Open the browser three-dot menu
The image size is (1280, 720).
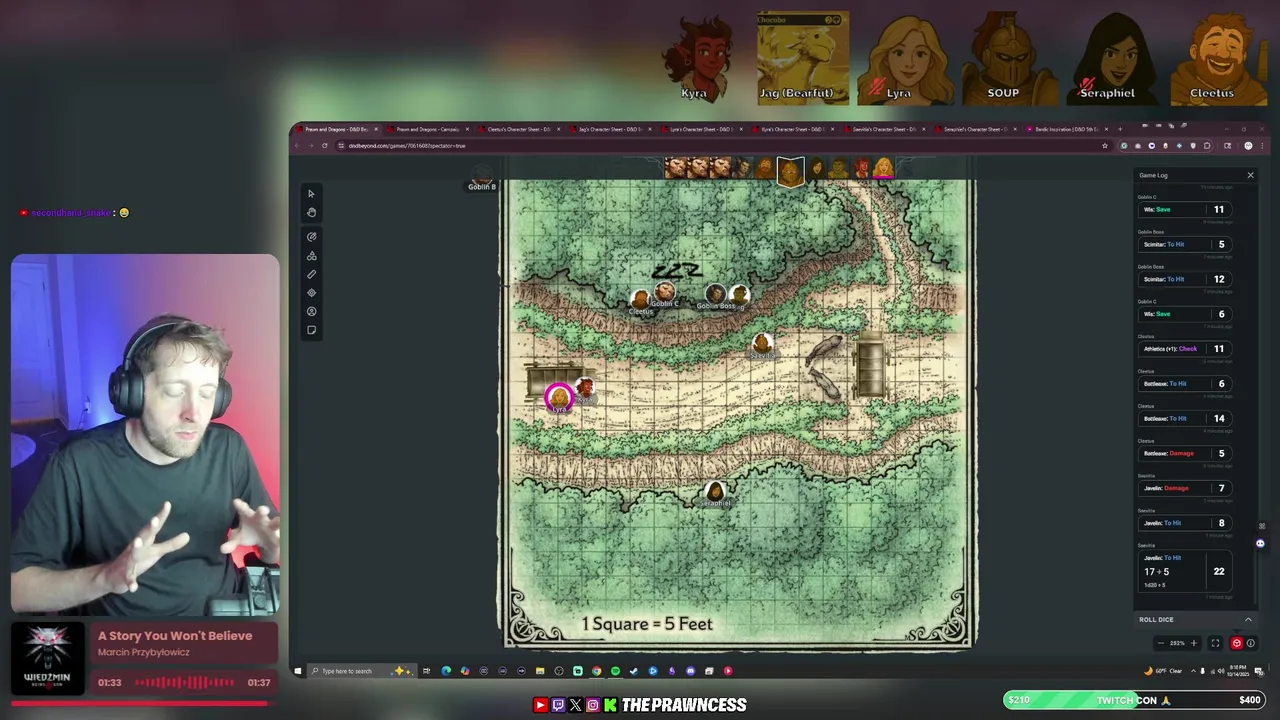(1263, 146)
